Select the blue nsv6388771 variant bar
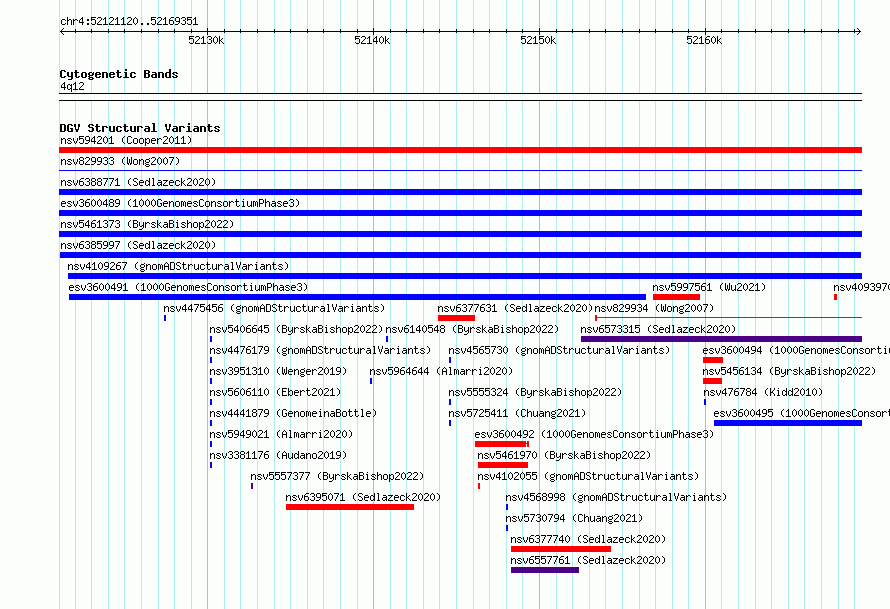The width and height of the screenshot is (890, 609). pyautogui.click(x=460, y=192)
